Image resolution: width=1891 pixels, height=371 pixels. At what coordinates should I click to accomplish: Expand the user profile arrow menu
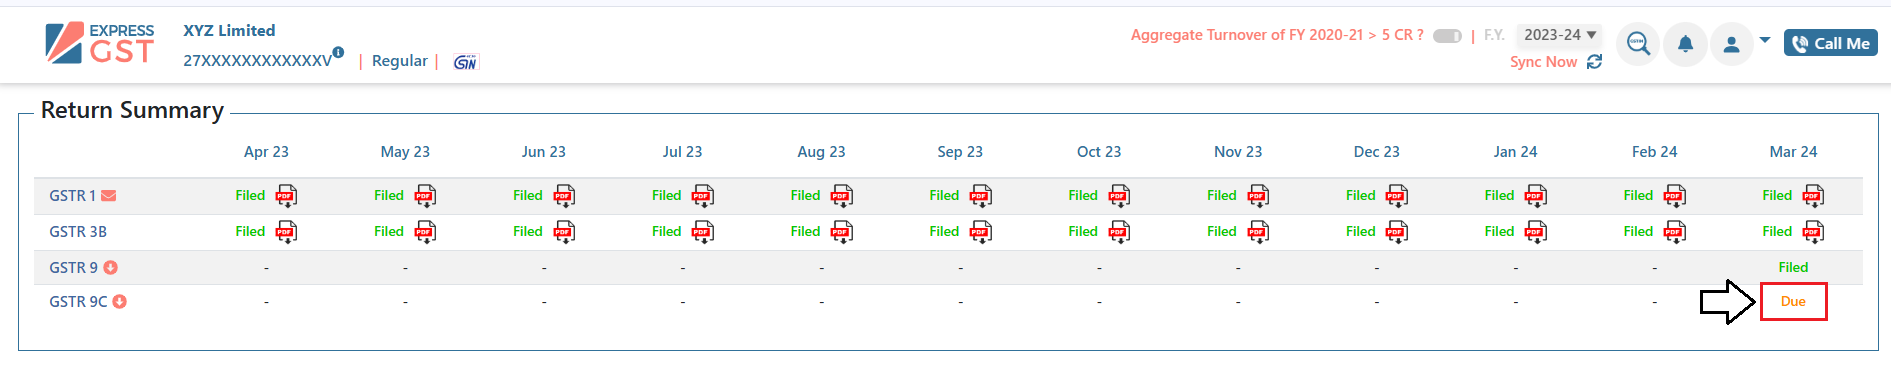1765,41
